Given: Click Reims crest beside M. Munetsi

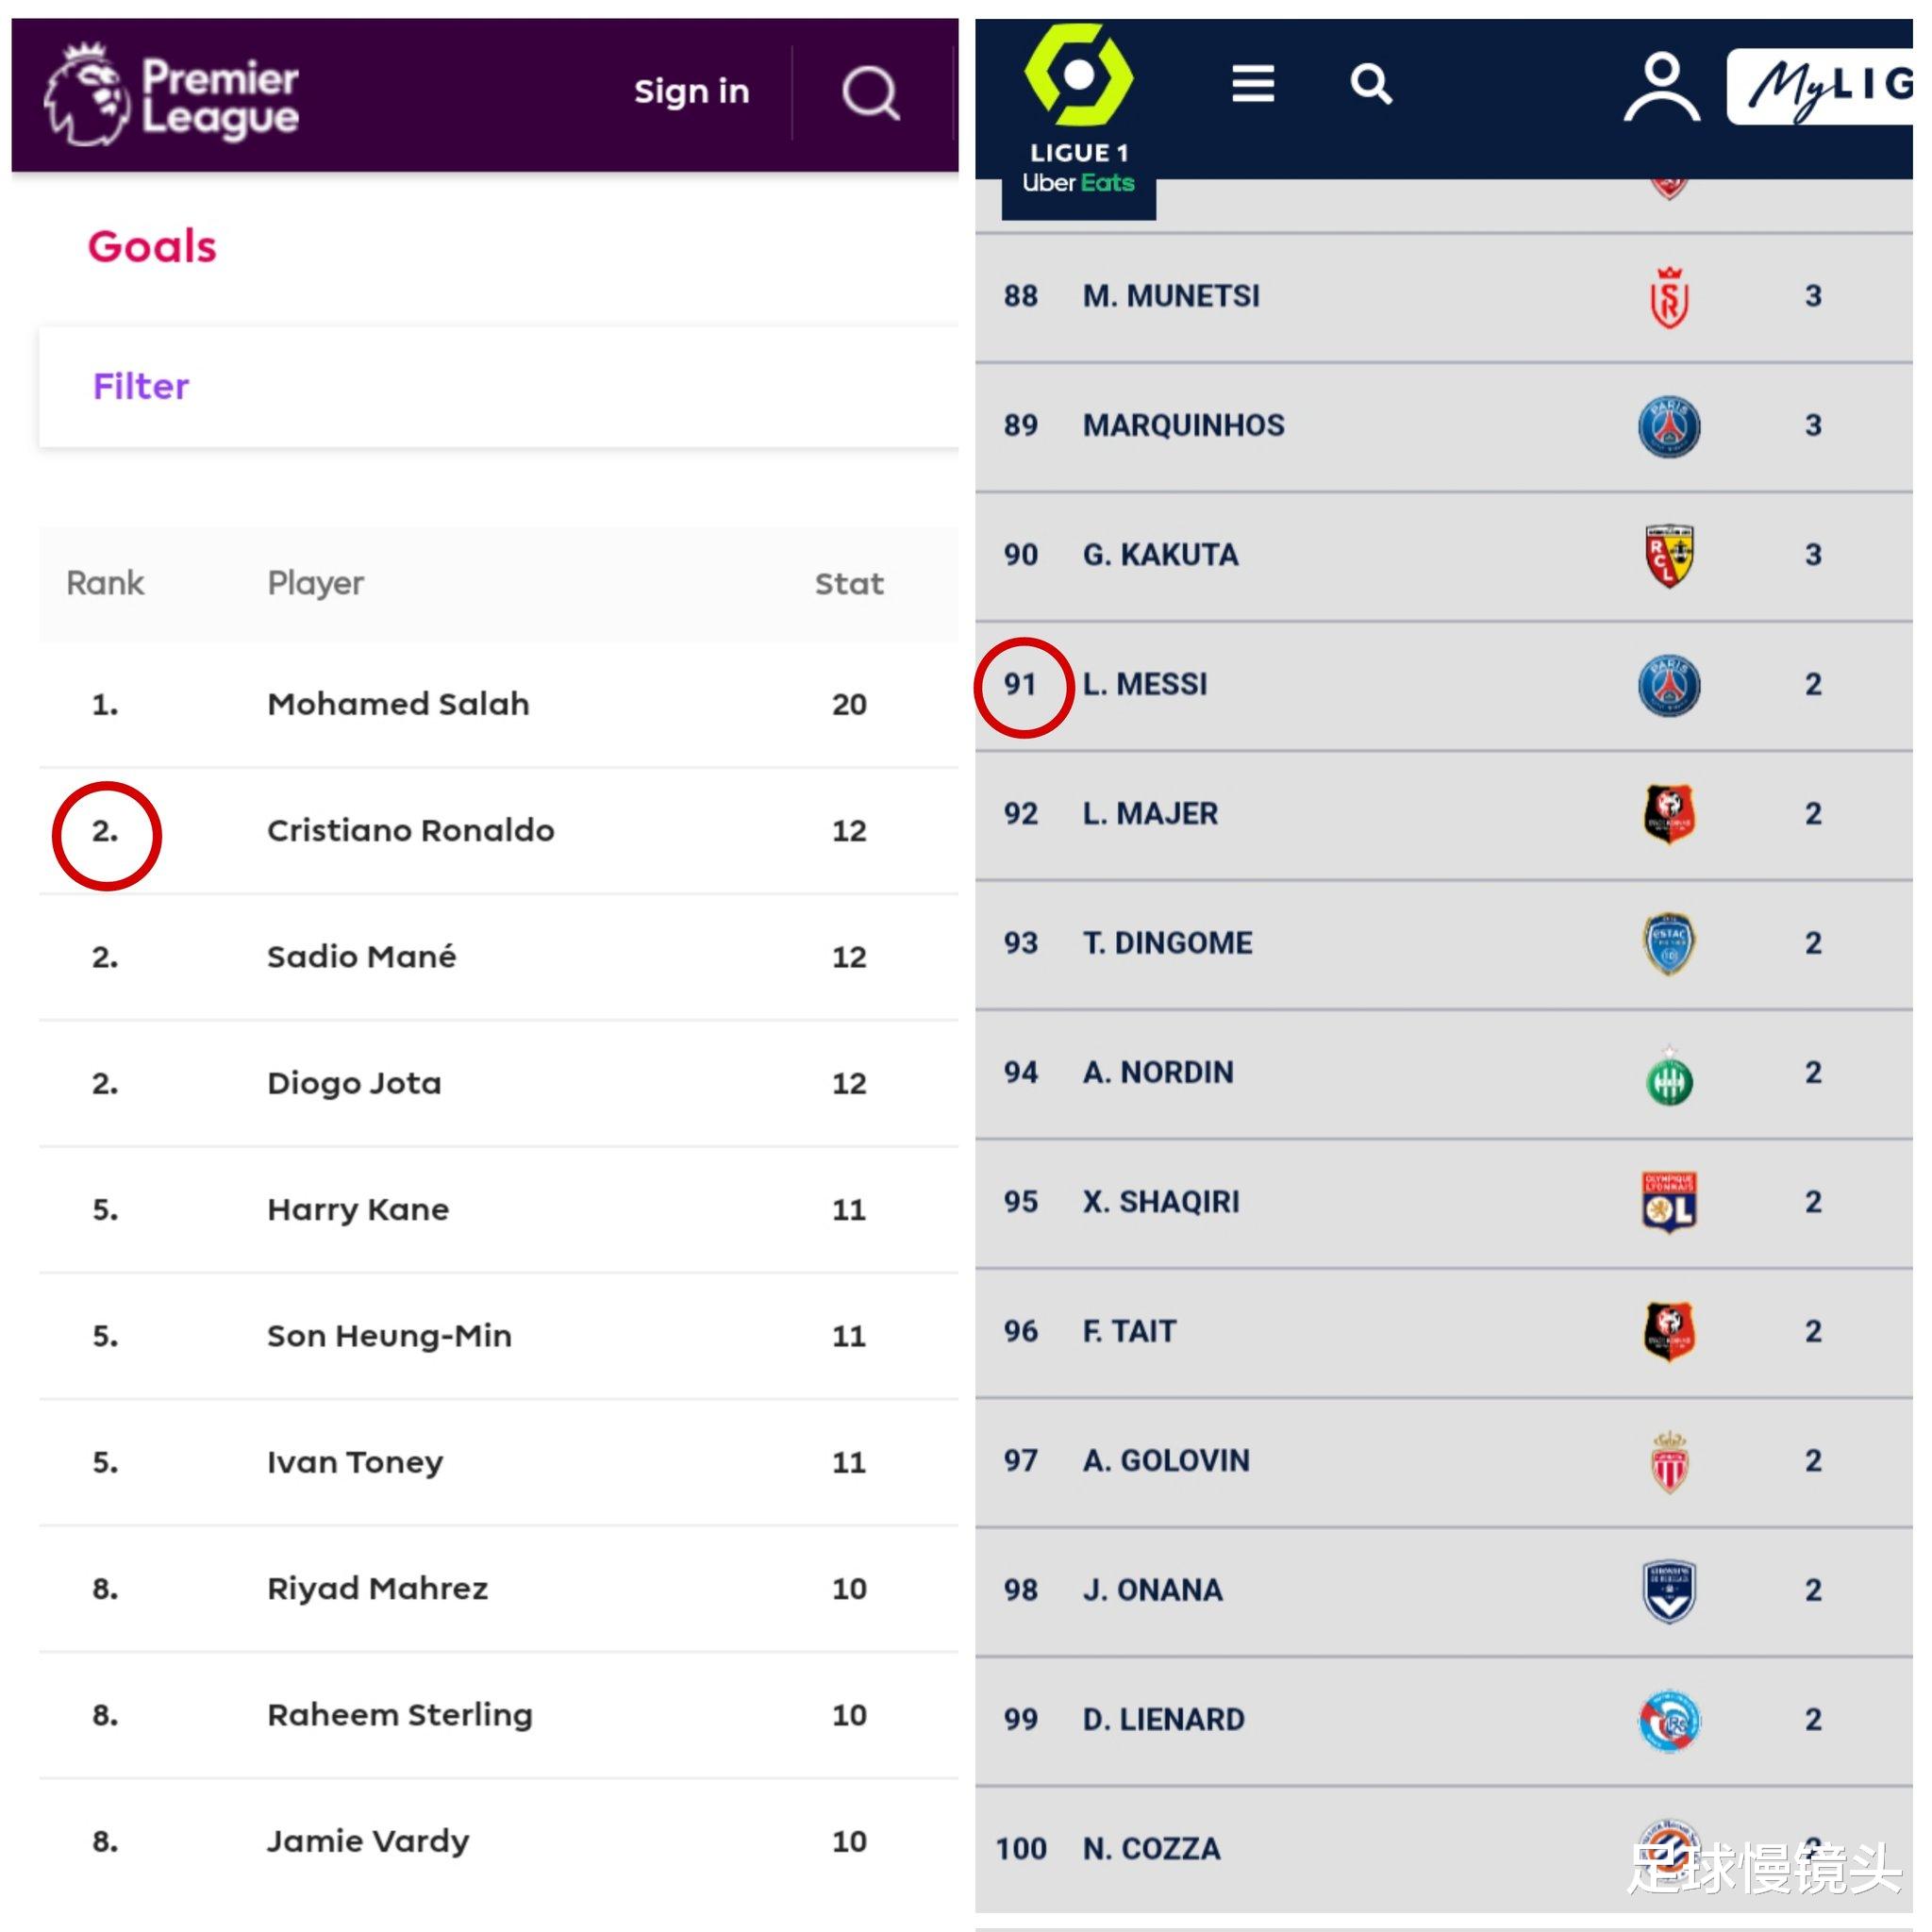Looking at the screenshot, I should [1669, 298].
